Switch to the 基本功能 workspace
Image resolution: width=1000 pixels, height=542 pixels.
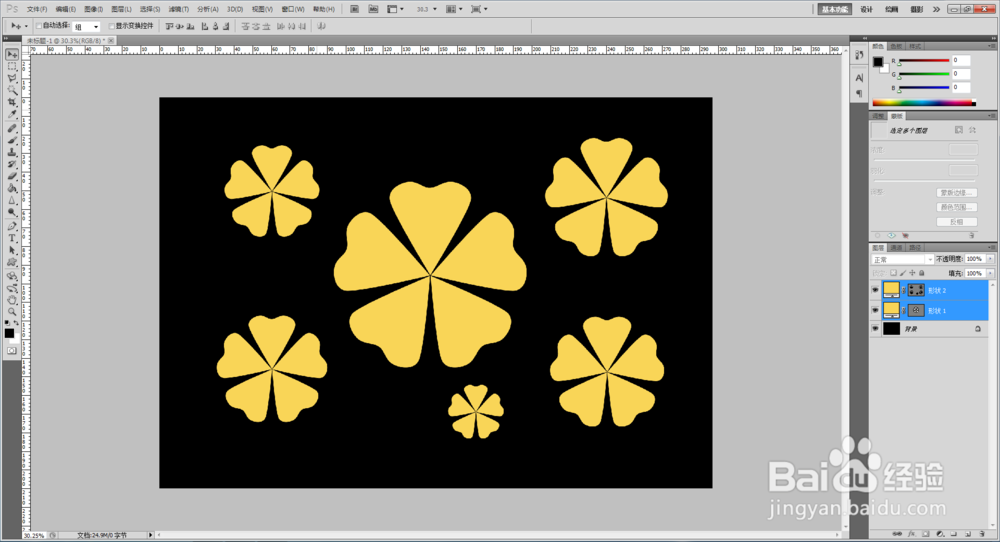click(835, 9)
